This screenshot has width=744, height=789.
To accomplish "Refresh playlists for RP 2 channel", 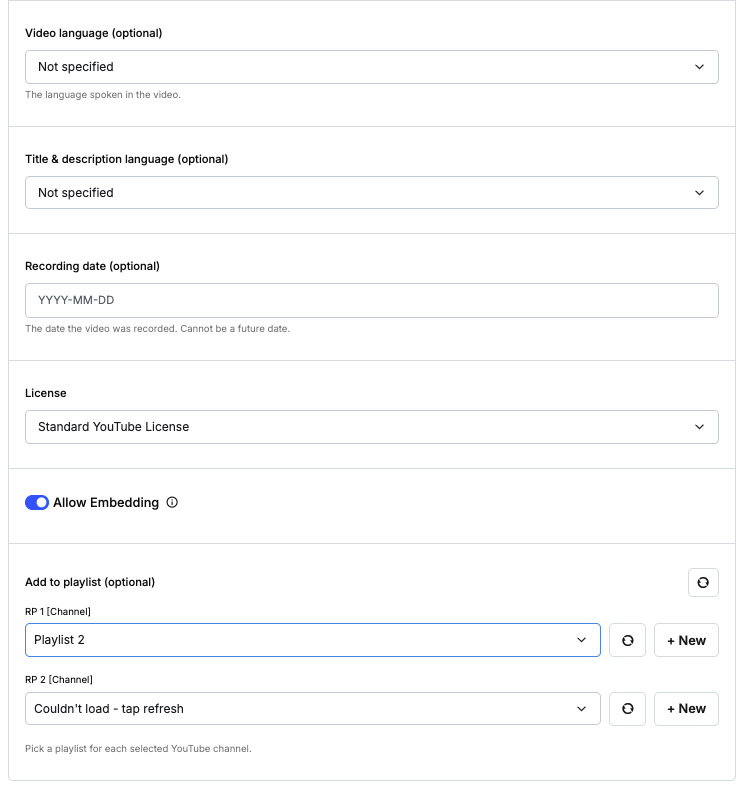I will tap(627, 708).
